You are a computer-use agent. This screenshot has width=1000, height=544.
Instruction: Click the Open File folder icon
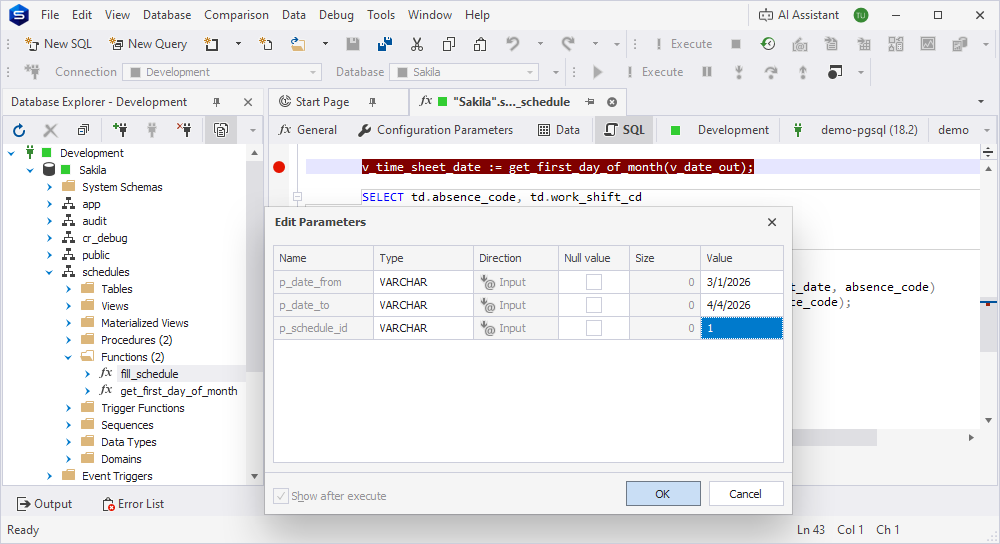point(297,44)
